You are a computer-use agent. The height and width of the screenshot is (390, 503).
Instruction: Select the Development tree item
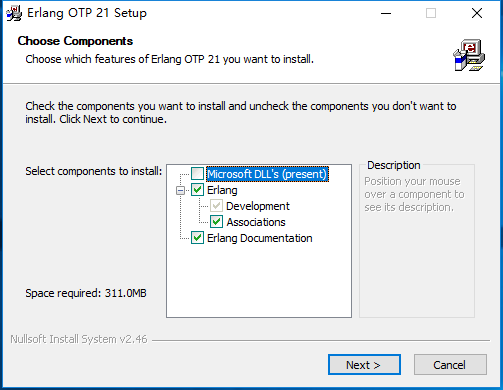258,206
